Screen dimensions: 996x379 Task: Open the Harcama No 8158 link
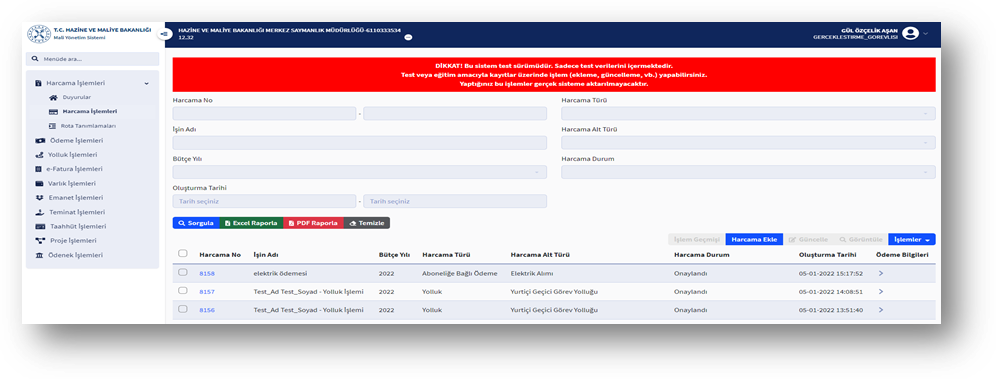coord(207,274)
